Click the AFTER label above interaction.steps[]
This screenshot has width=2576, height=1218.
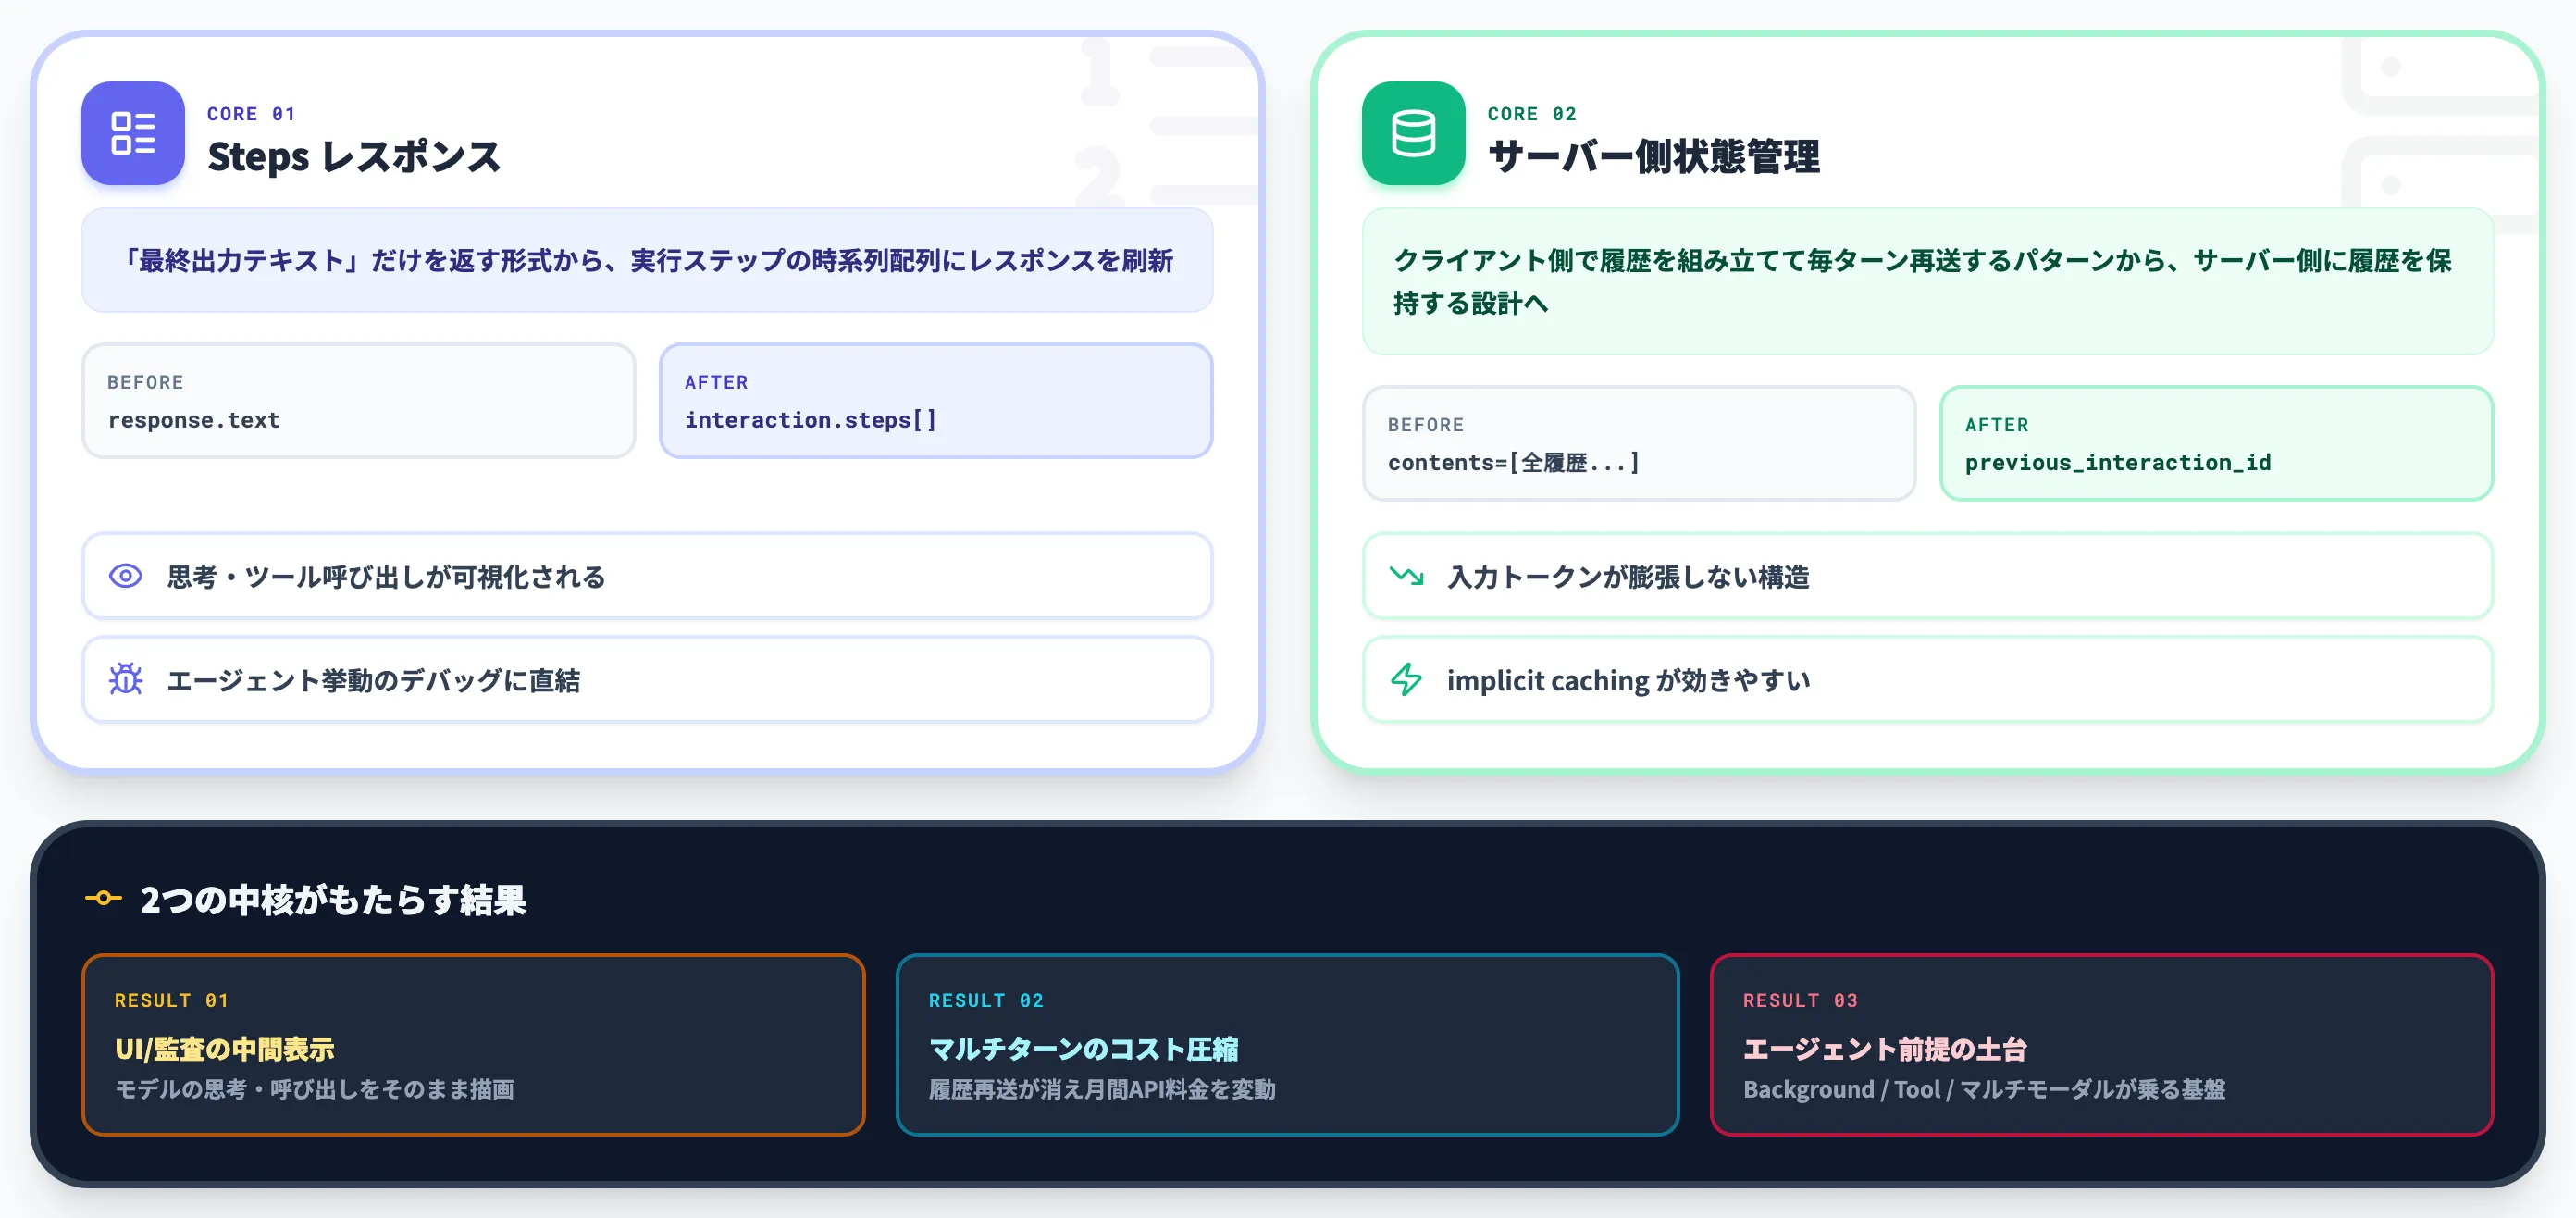pos(716,382)
